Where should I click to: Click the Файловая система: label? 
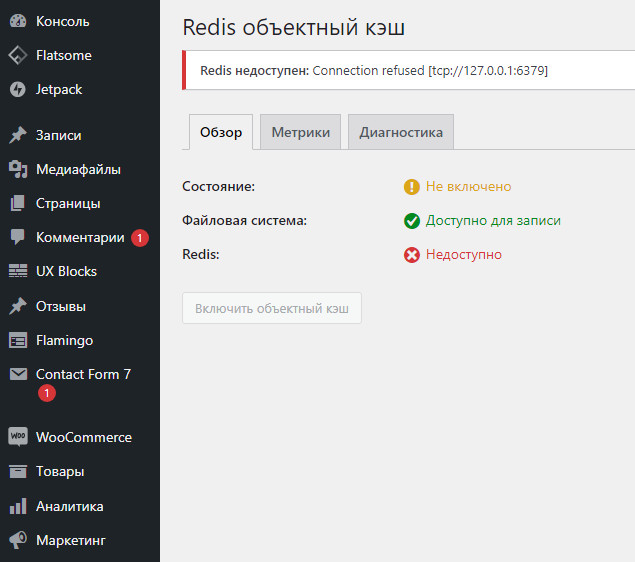(x=245, y=220)
